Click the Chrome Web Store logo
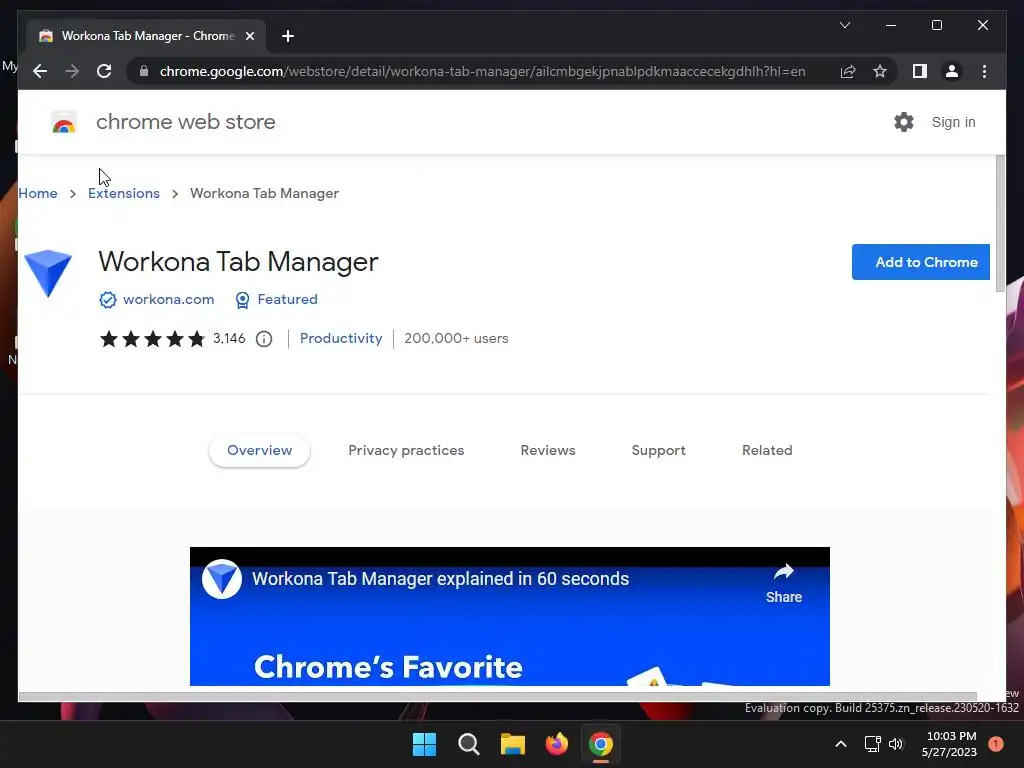1024x768 pixels. [x=64, y=122]
